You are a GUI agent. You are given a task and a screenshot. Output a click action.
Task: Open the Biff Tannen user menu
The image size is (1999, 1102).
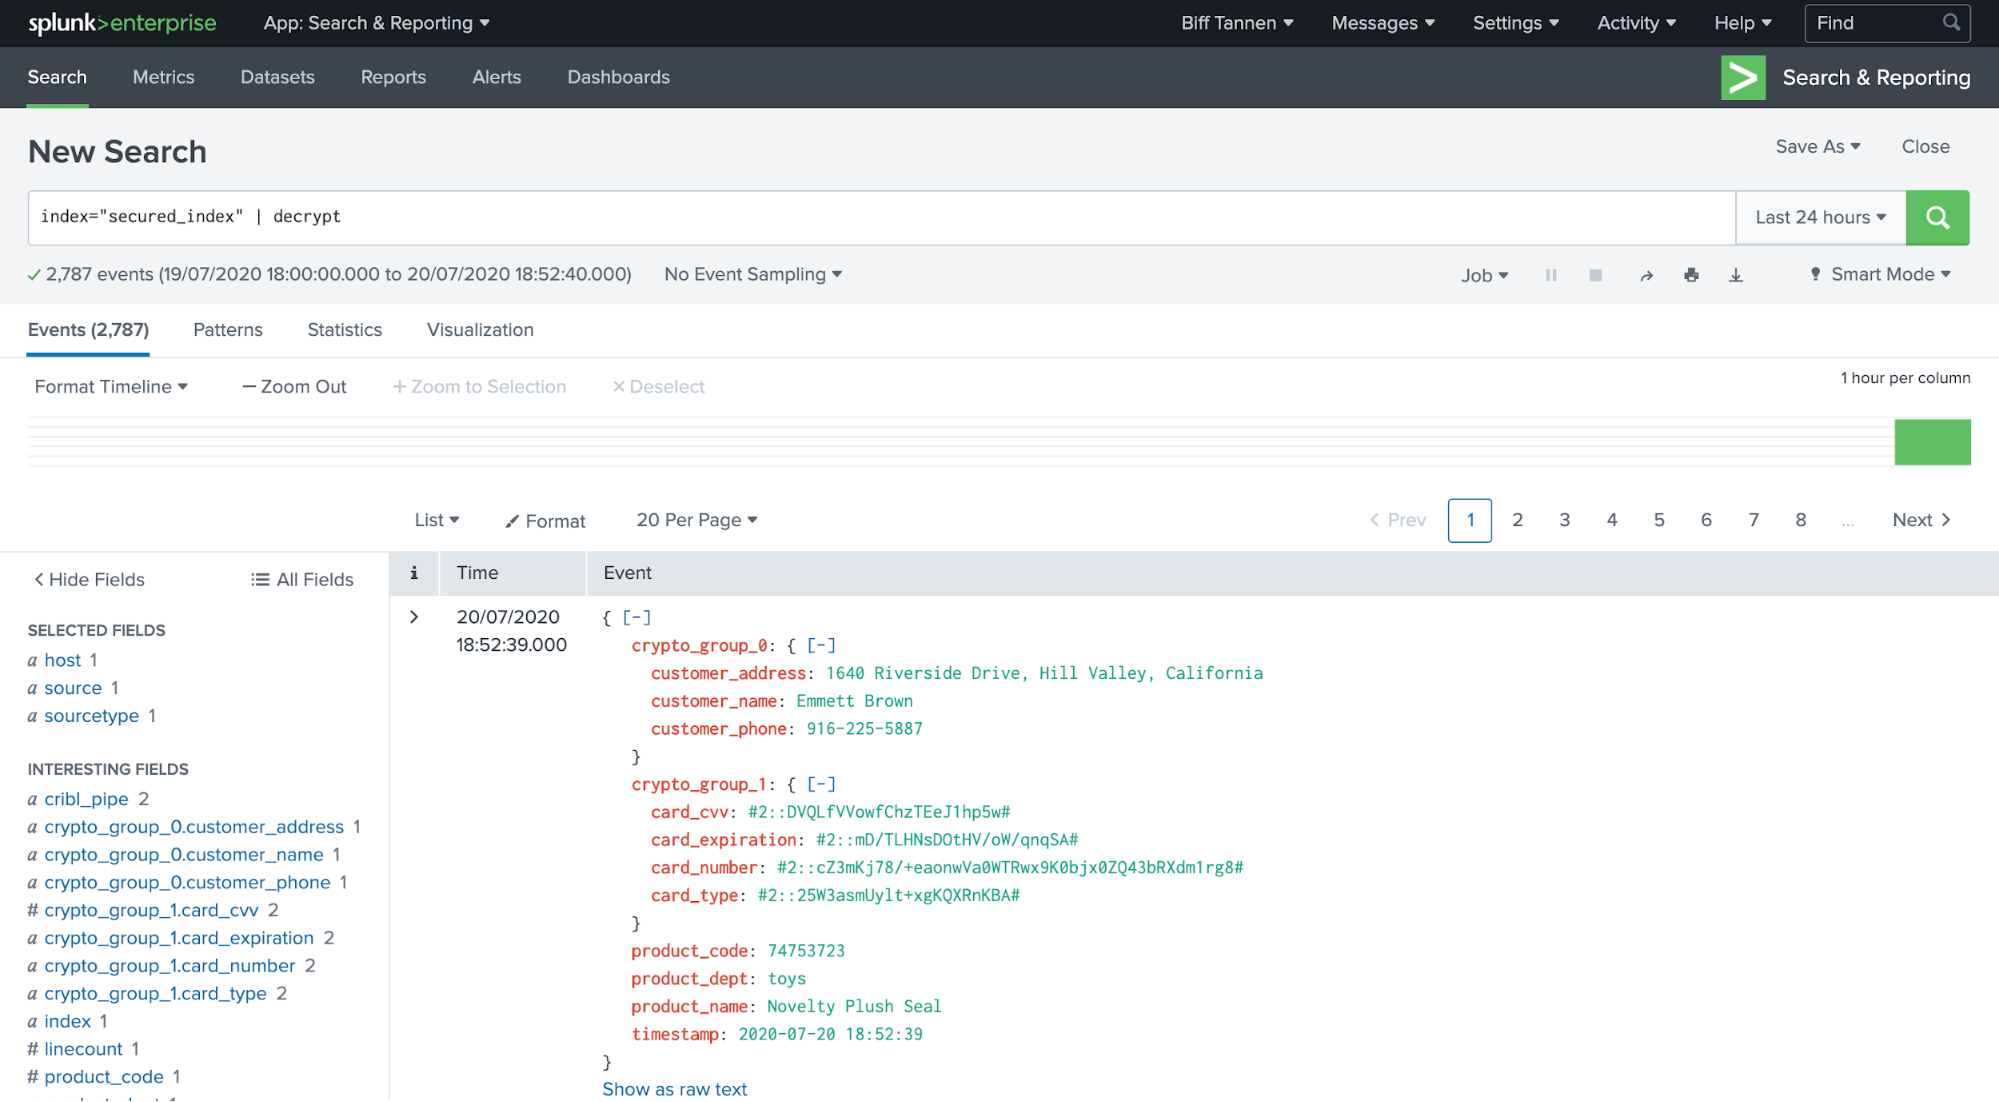(1237, 23)
